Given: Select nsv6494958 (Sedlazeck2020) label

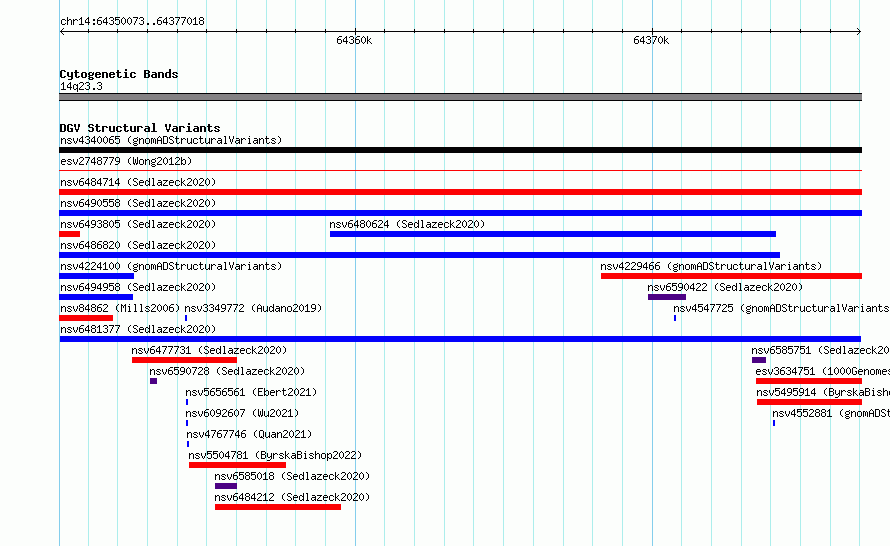Looking at the screenshot, I should (x=138, y=287).
